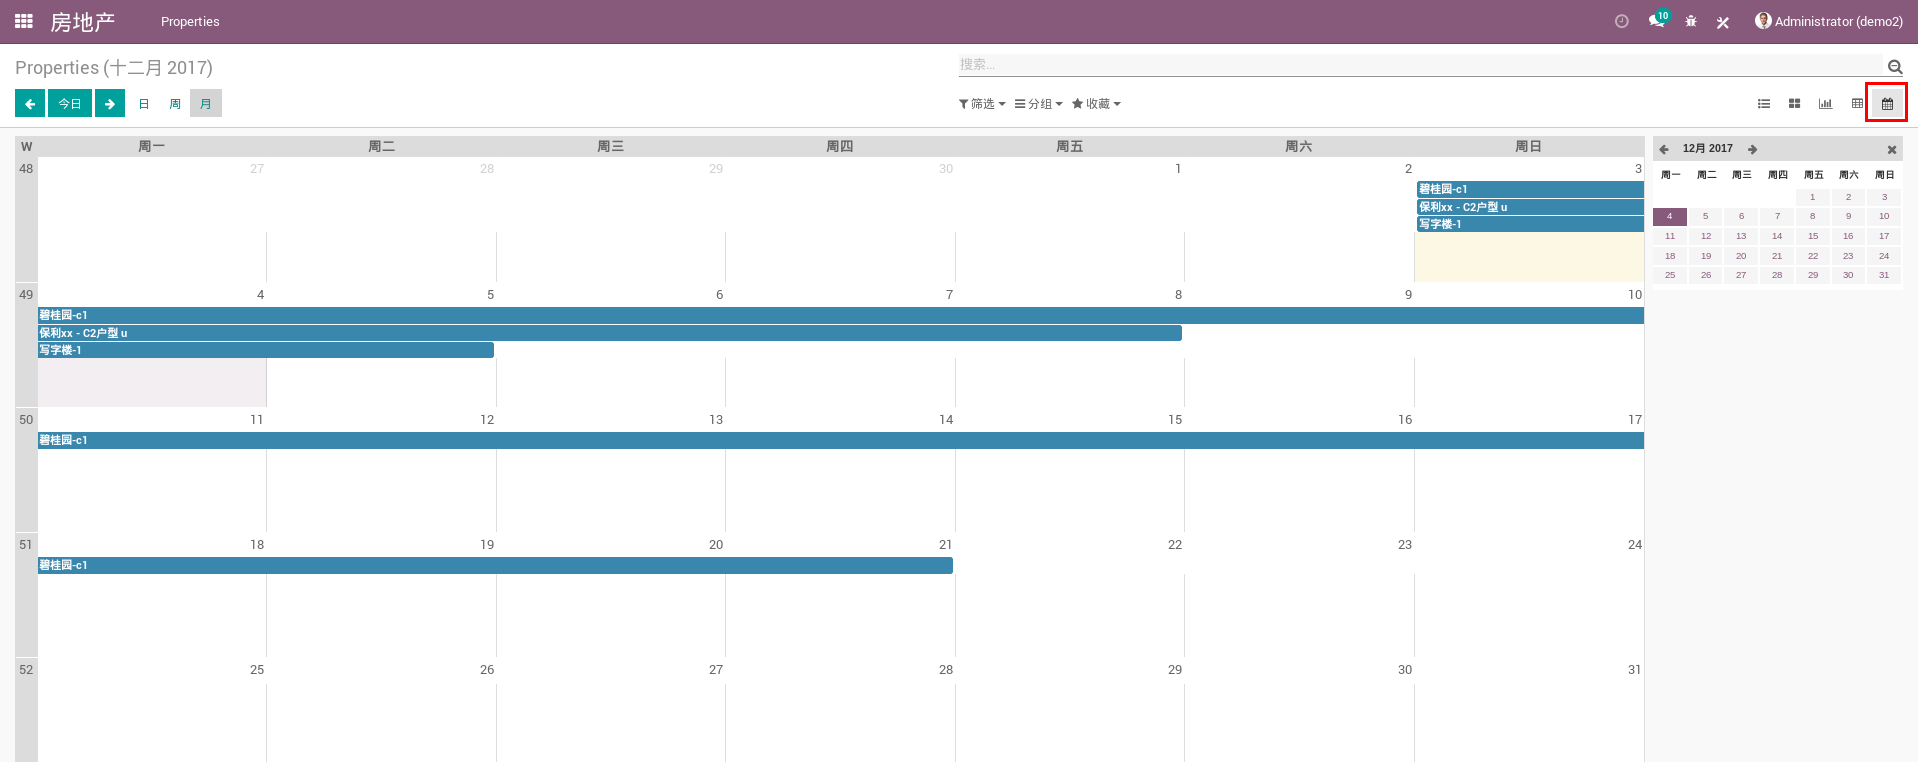Select the 月 (month) view mode
The height and width of the screenshot is (762, 1918).
click(x=206, y=104)
